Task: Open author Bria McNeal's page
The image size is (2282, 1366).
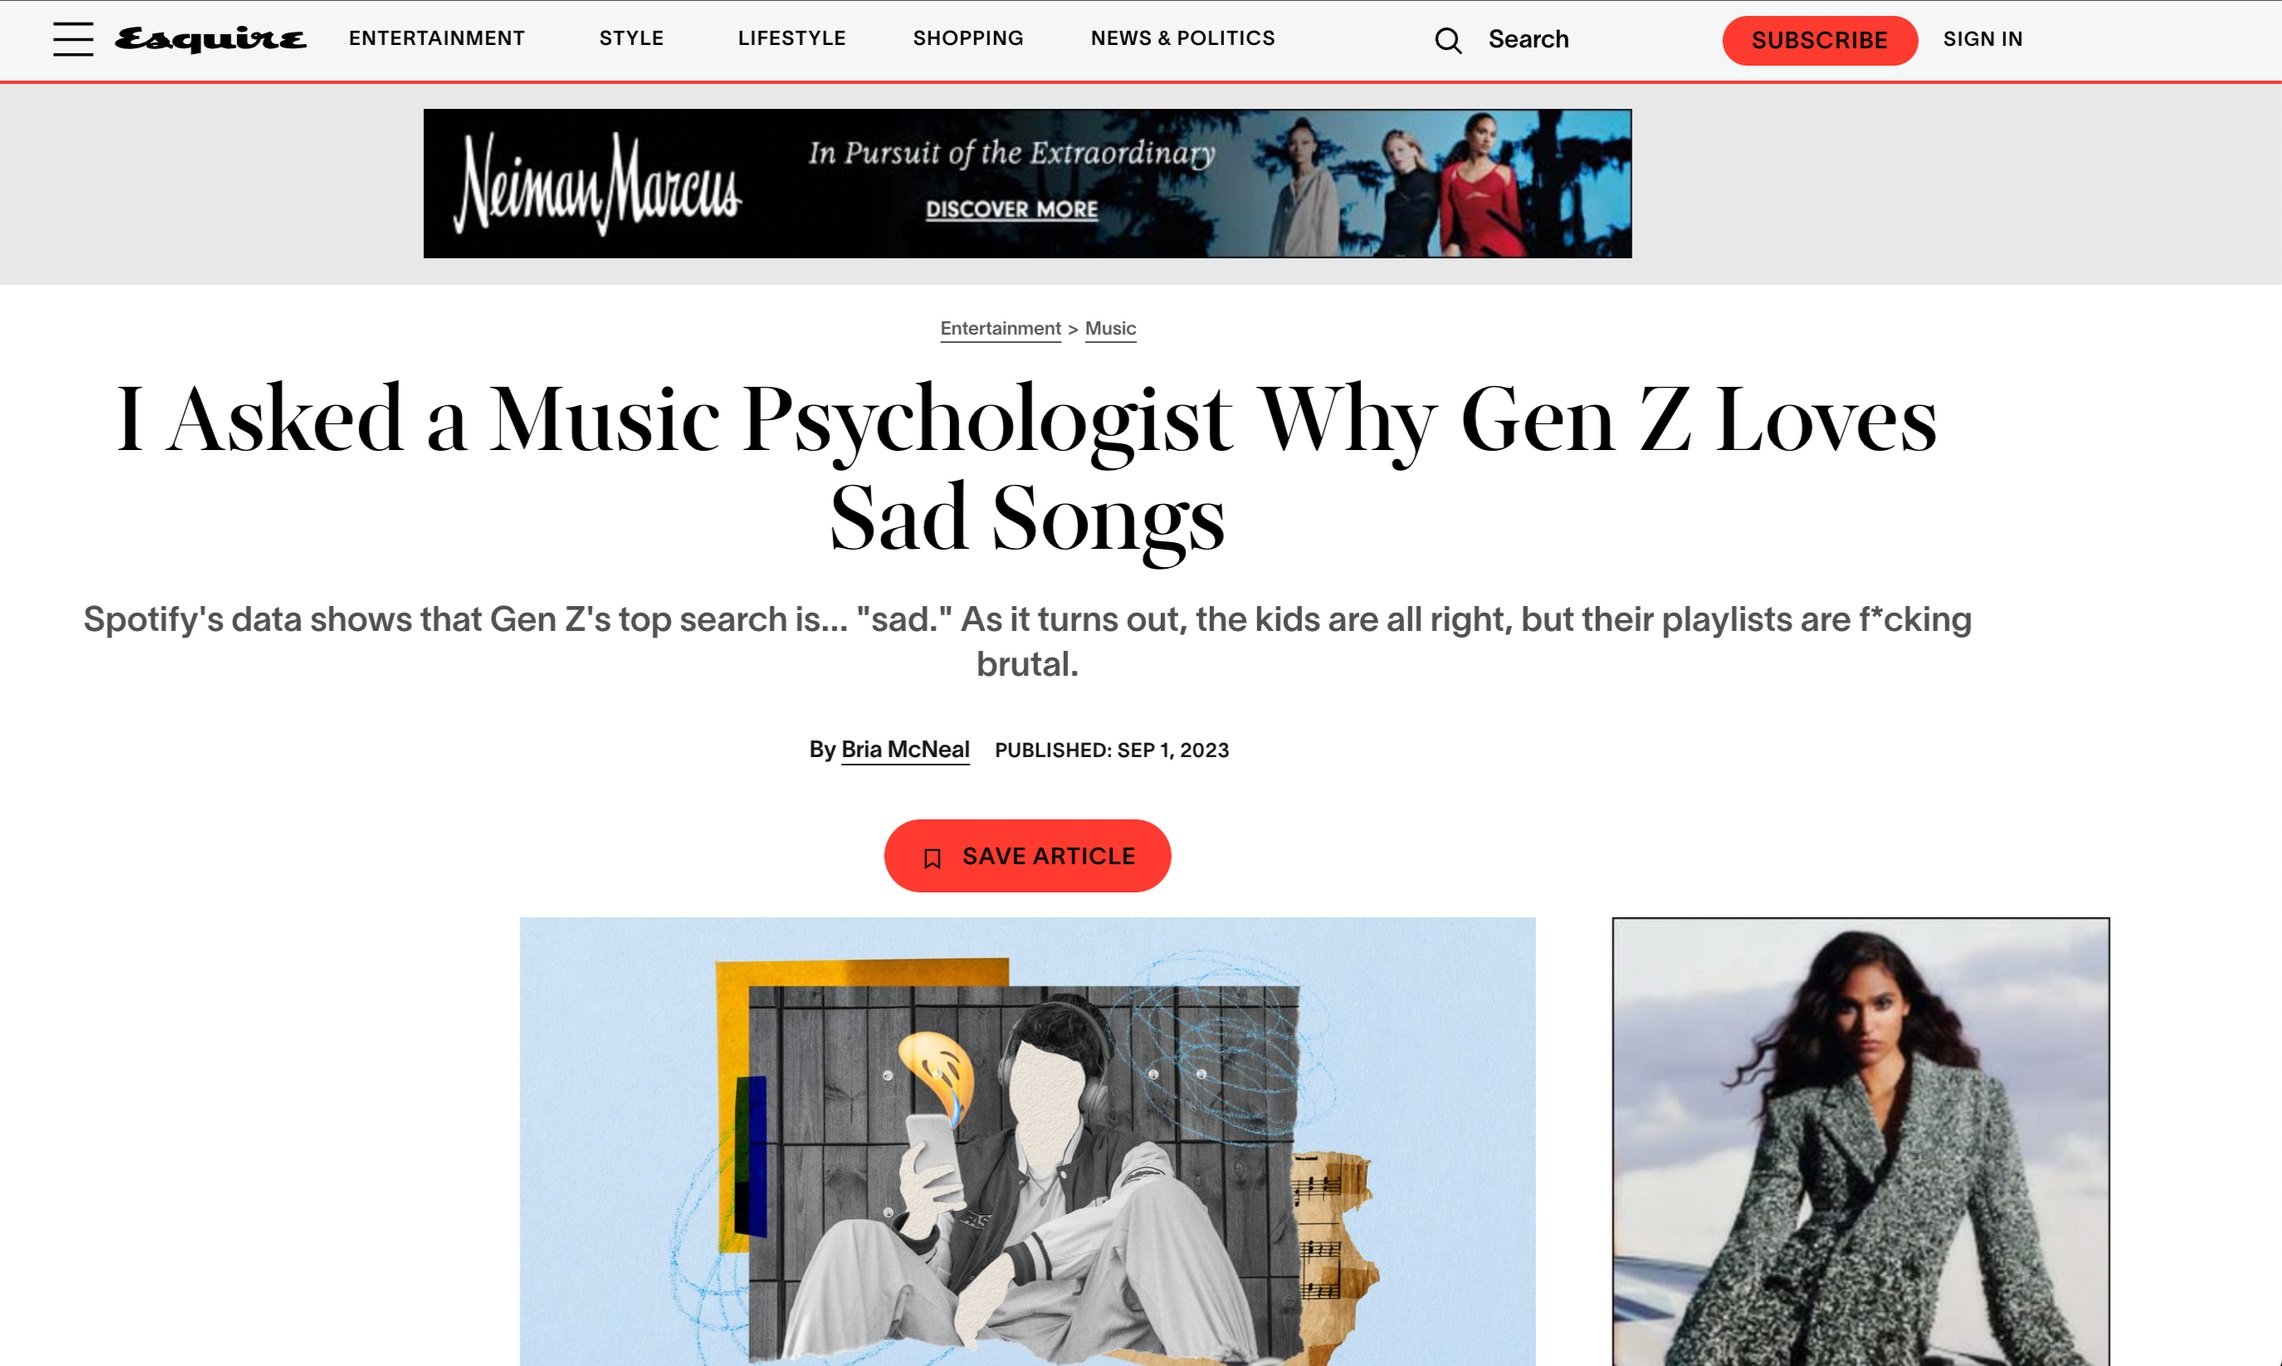Action: click(x=905, y=750)
